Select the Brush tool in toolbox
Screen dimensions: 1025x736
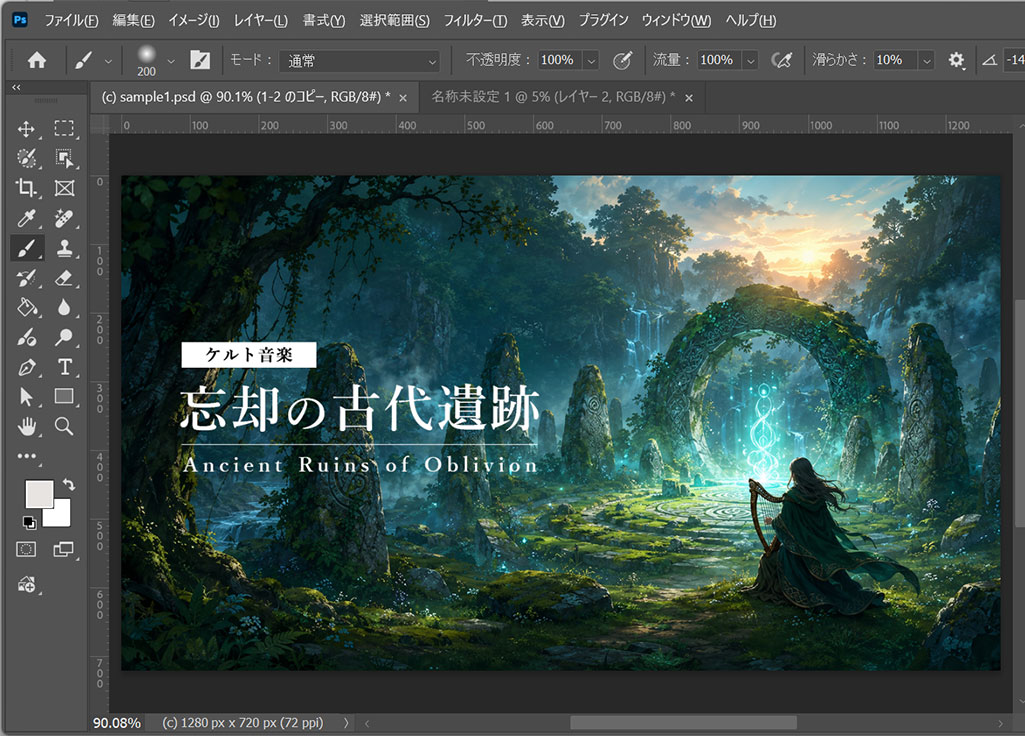coord(26,248)
